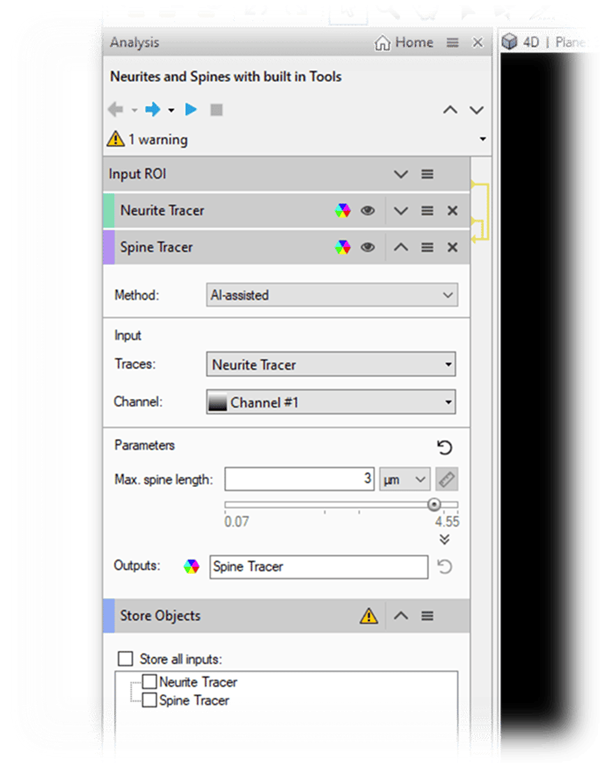
Task: Click the Neurite Tracer header title
Action: pyautogui.click(x=162, y=211)
